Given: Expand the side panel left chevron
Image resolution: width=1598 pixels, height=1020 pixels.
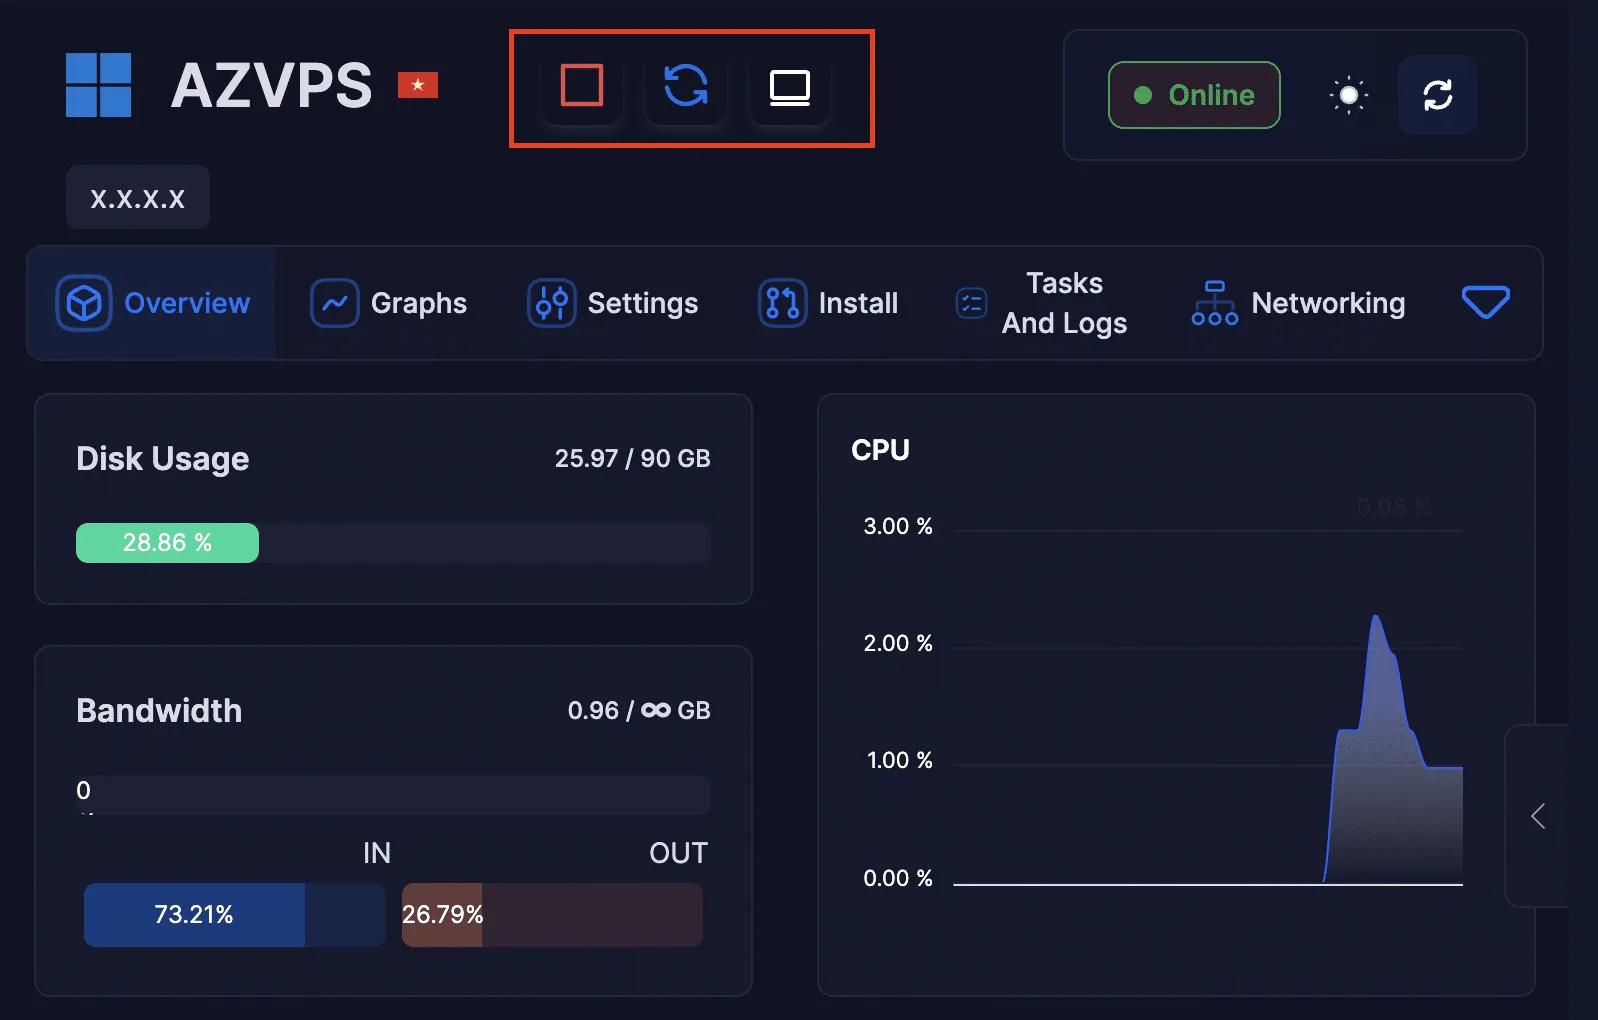Looking at the screenshot, I should point(1538,816).
